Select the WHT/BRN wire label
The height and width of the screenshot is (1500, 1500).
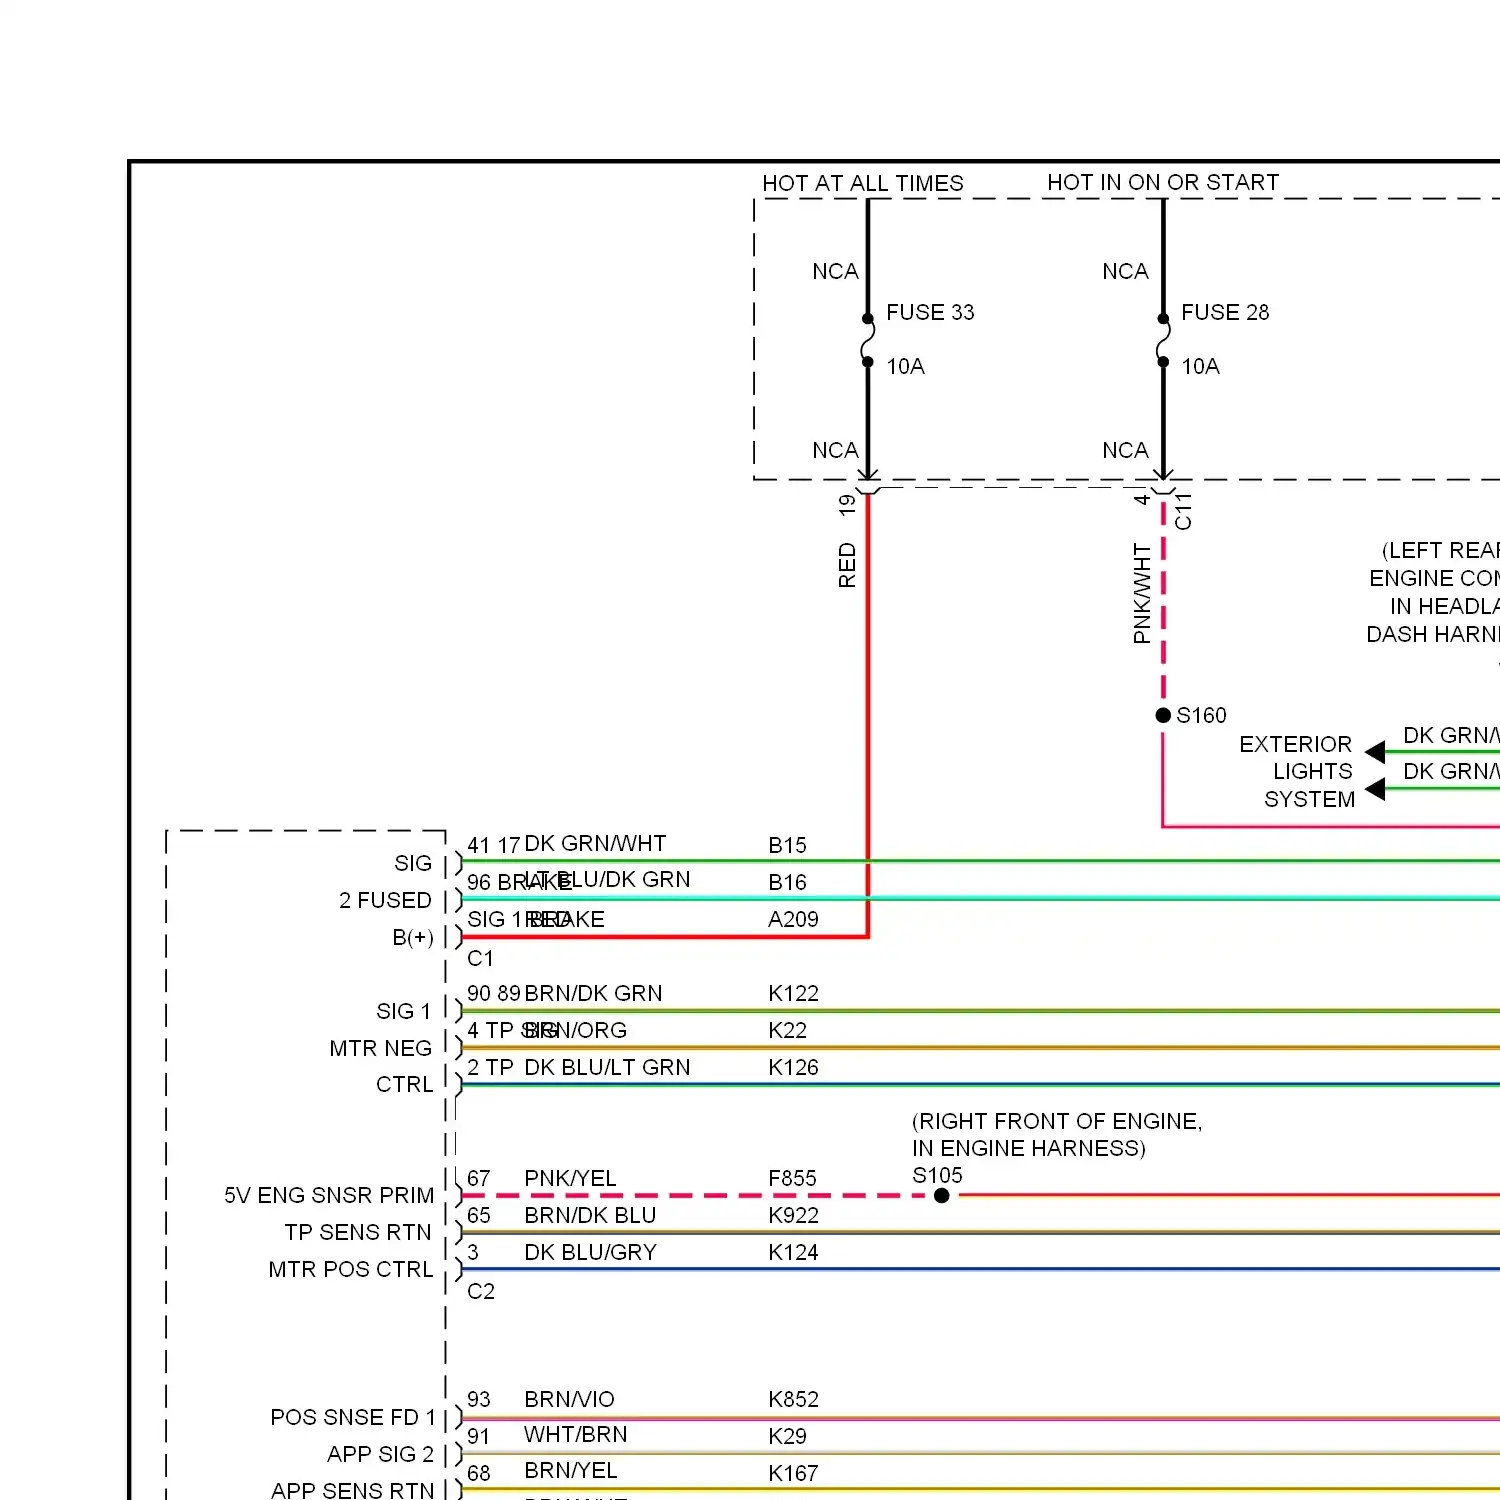coord(576,1434)
